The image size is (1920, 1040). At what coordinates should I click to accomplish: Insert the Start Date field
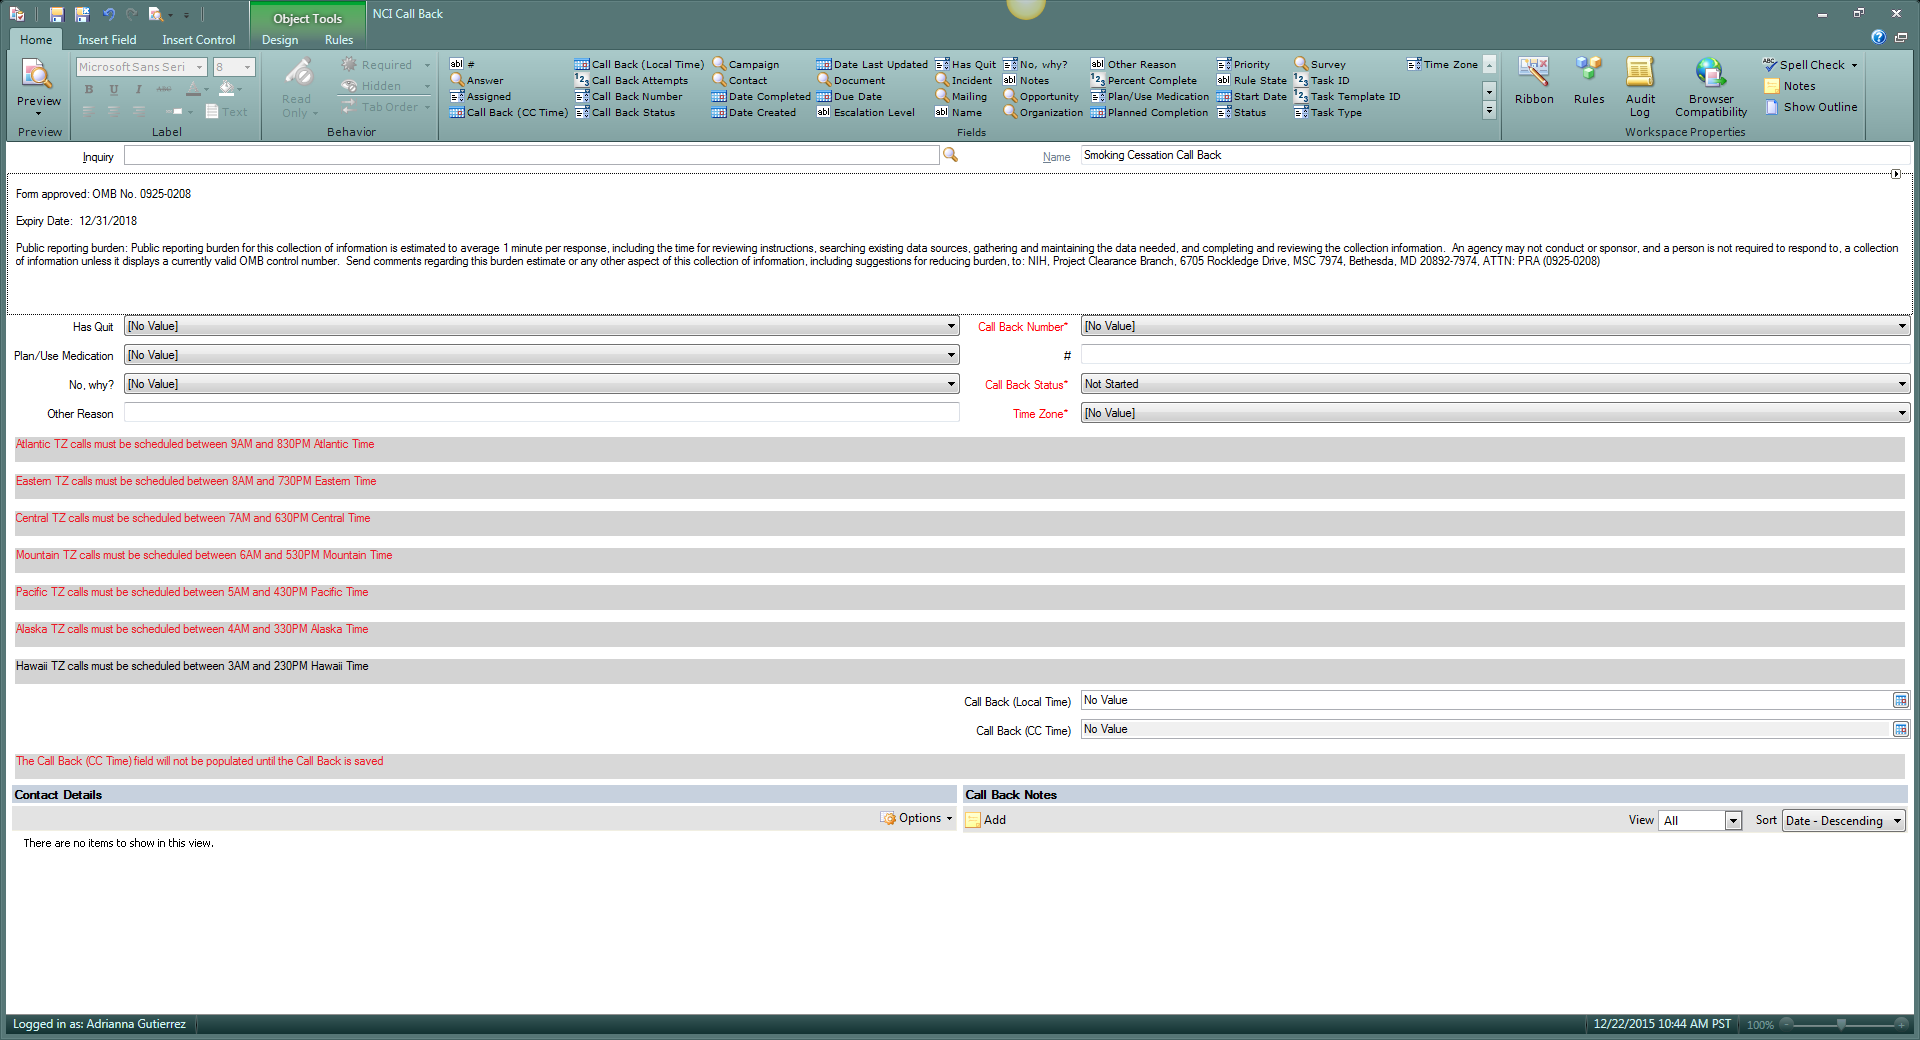(1252, 96)
